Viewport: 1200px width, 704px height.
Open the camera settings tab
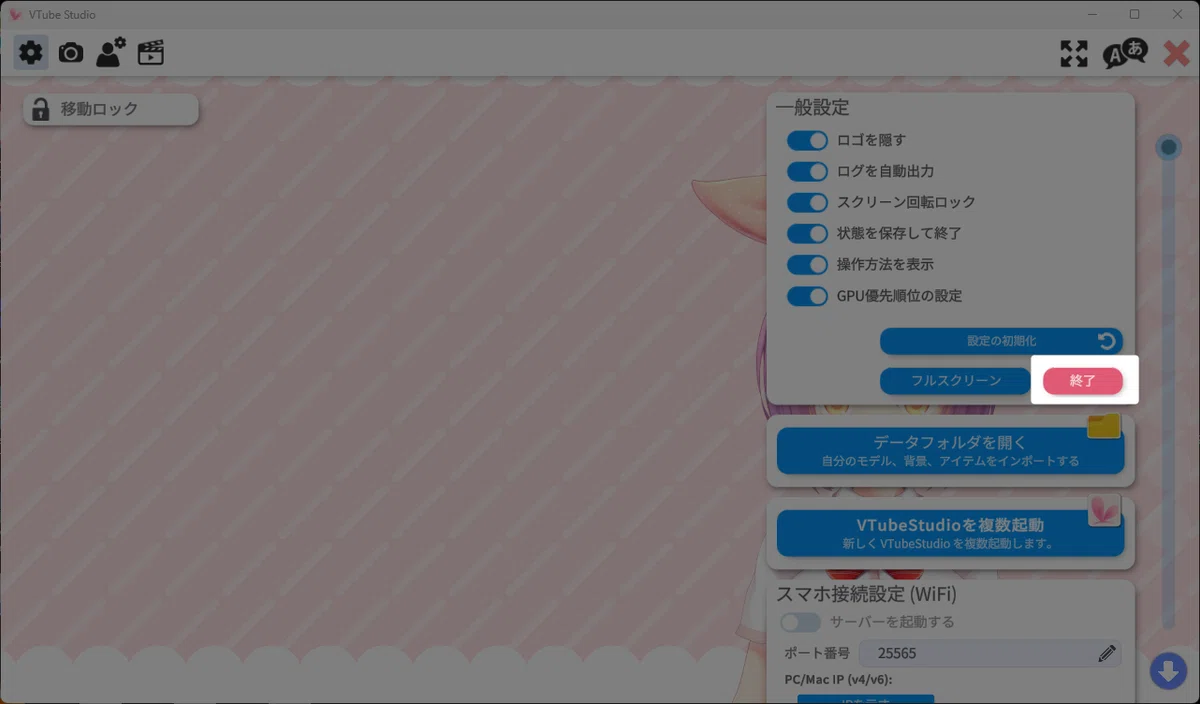[71, 53]
